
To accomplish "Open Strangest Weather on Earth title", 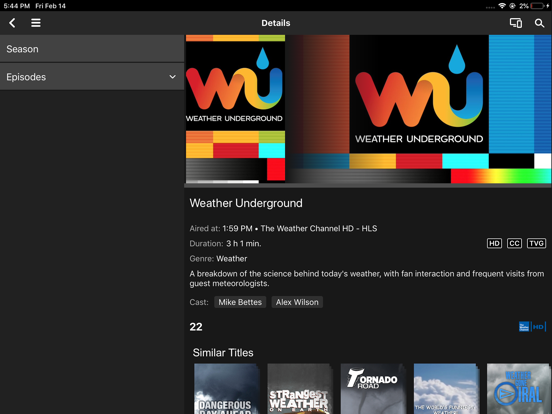I will click(300, 389).
